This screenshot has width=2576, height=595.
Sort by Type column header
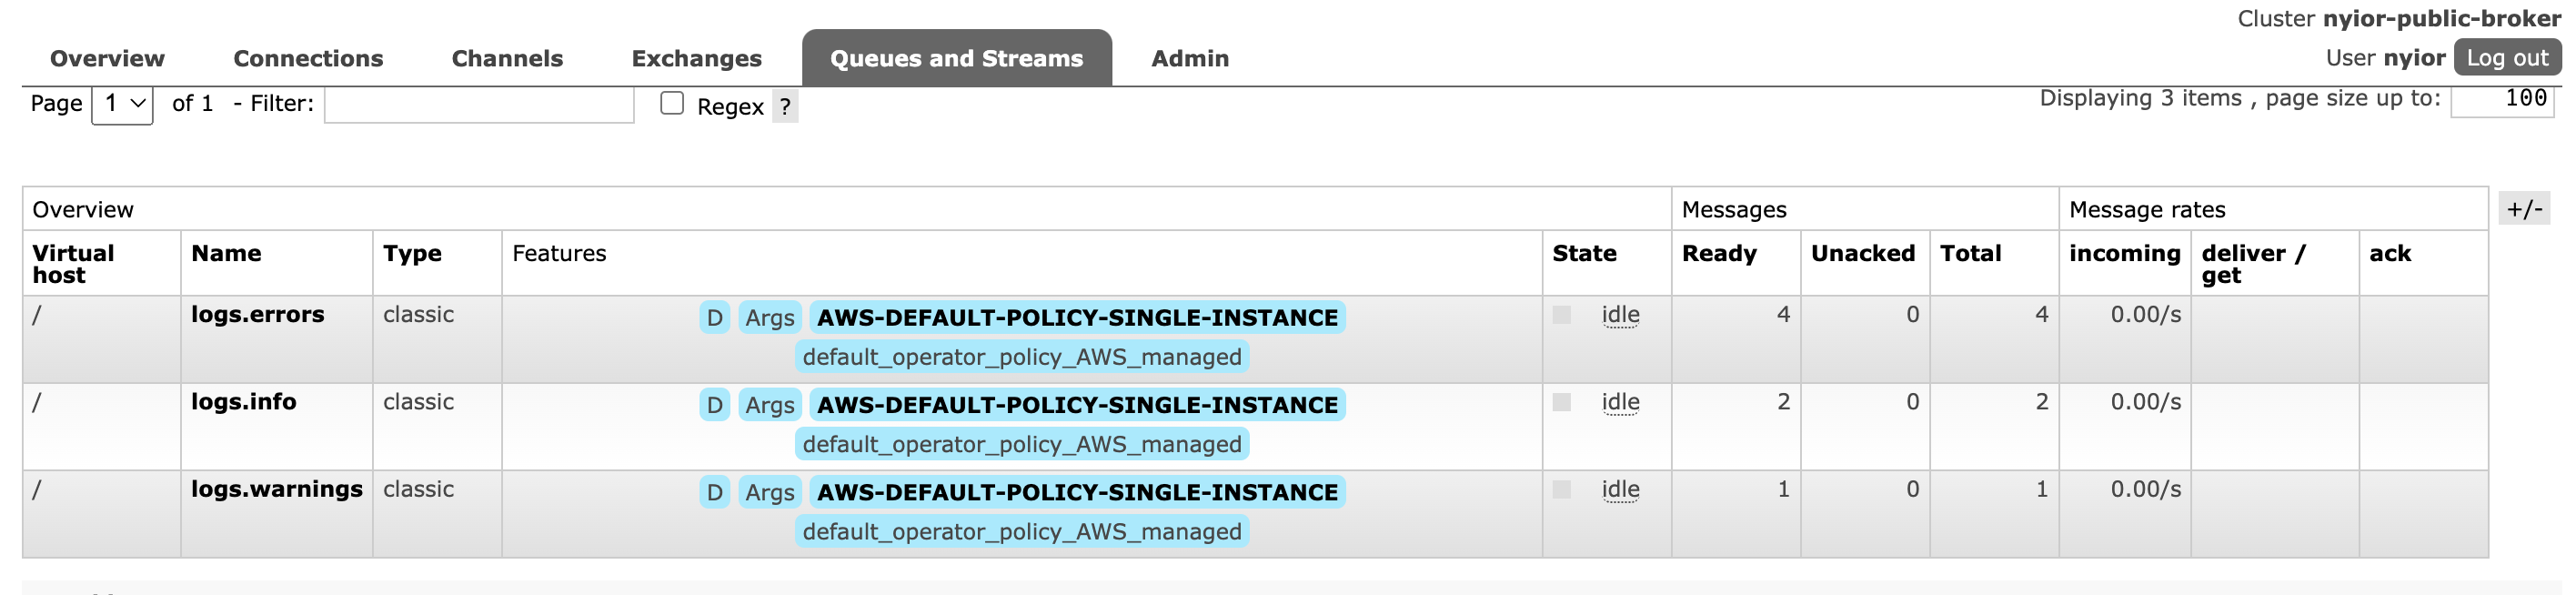point(412,254)
